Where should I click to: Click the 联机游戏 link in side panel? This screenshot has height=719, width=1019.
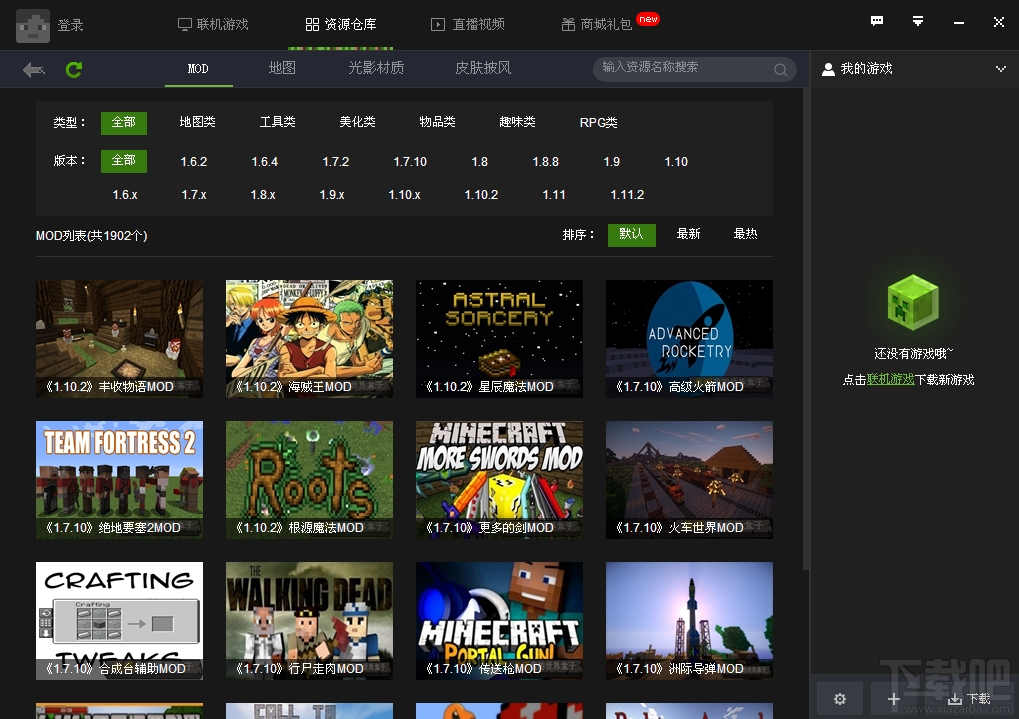890,379
